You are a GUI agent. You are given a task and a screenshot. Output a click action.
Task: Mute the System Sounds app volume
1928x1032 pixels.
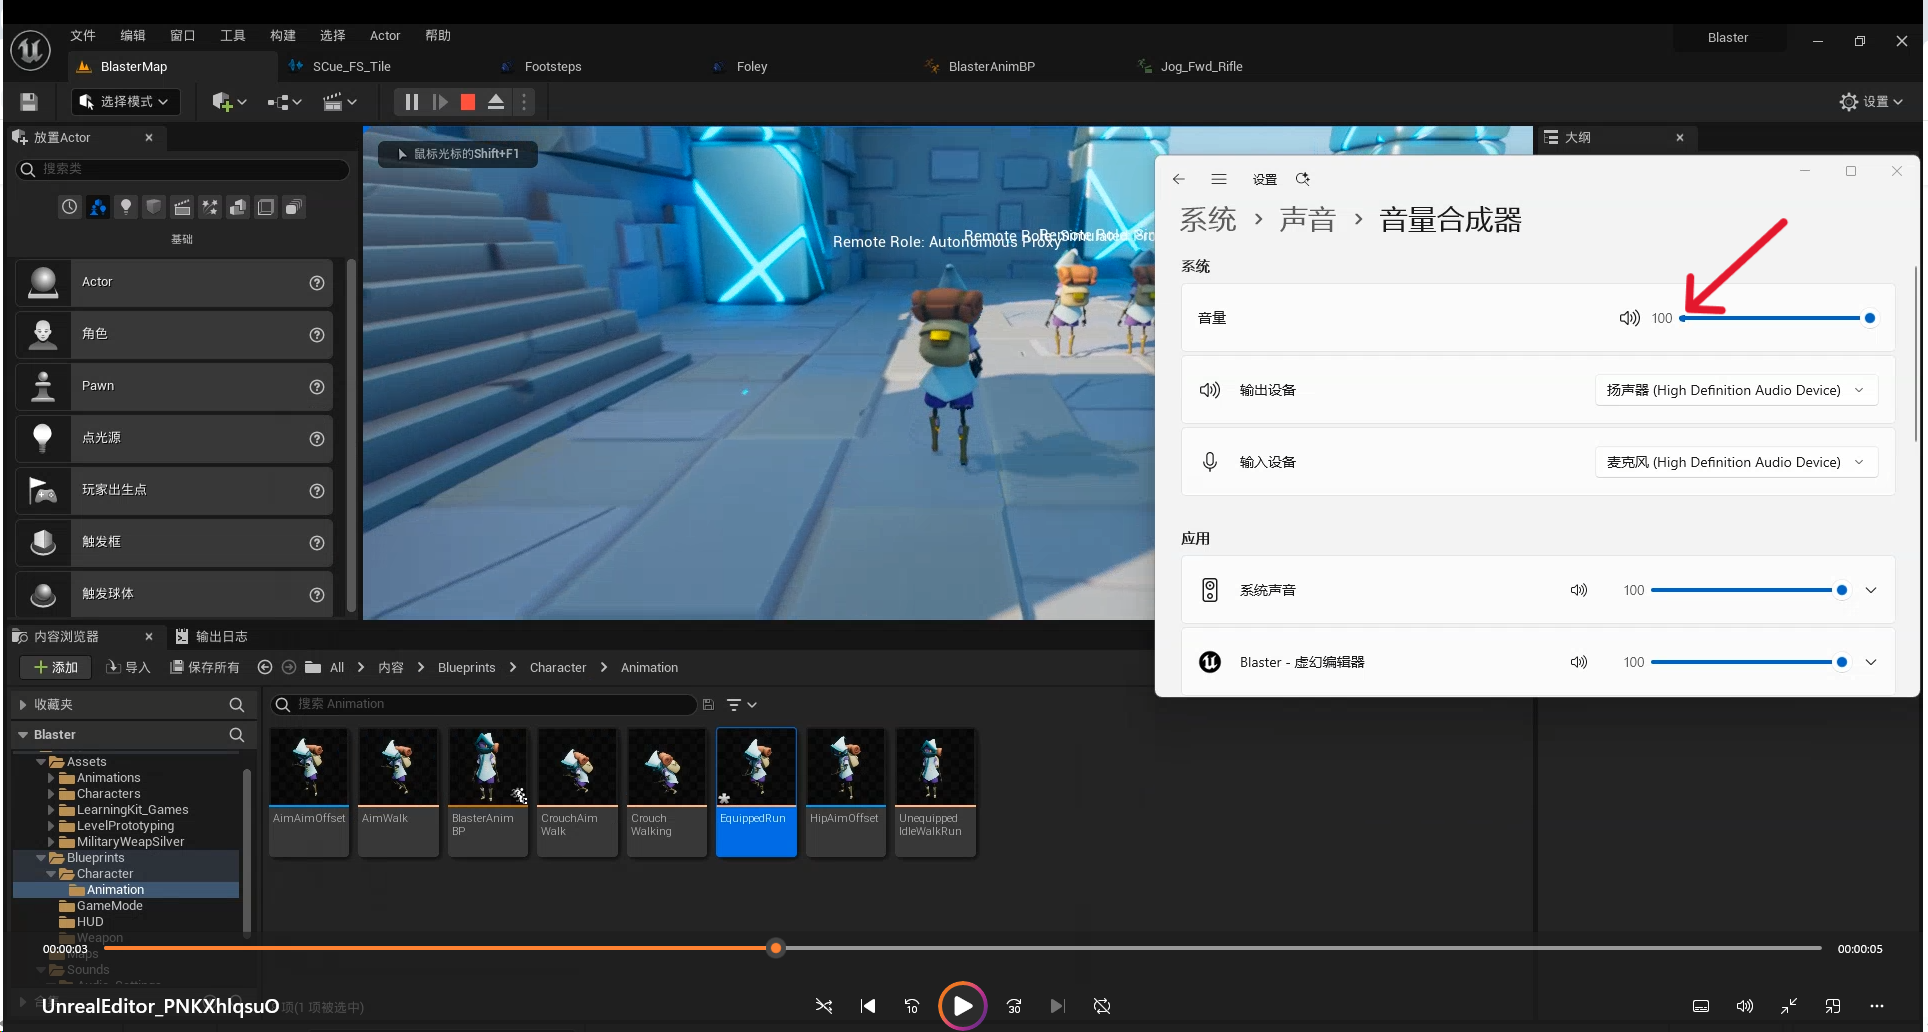click(1578, 590)
